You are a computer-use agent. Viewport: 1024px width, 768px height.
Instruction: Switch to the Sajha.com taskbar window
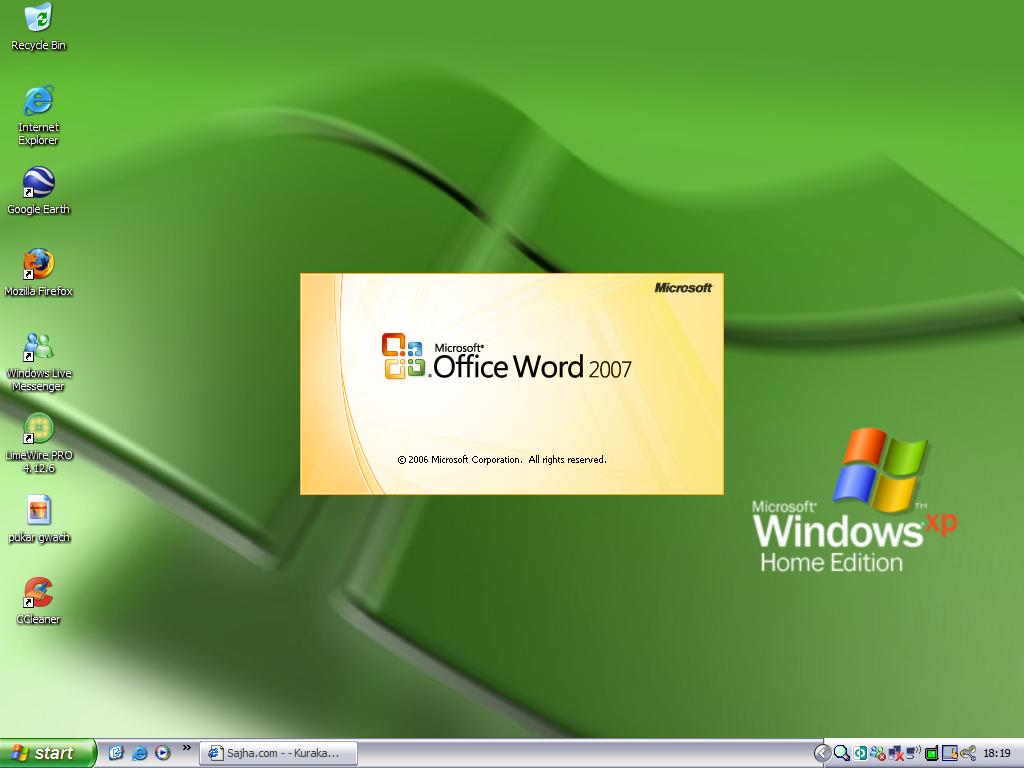click(x=278, y=753)
